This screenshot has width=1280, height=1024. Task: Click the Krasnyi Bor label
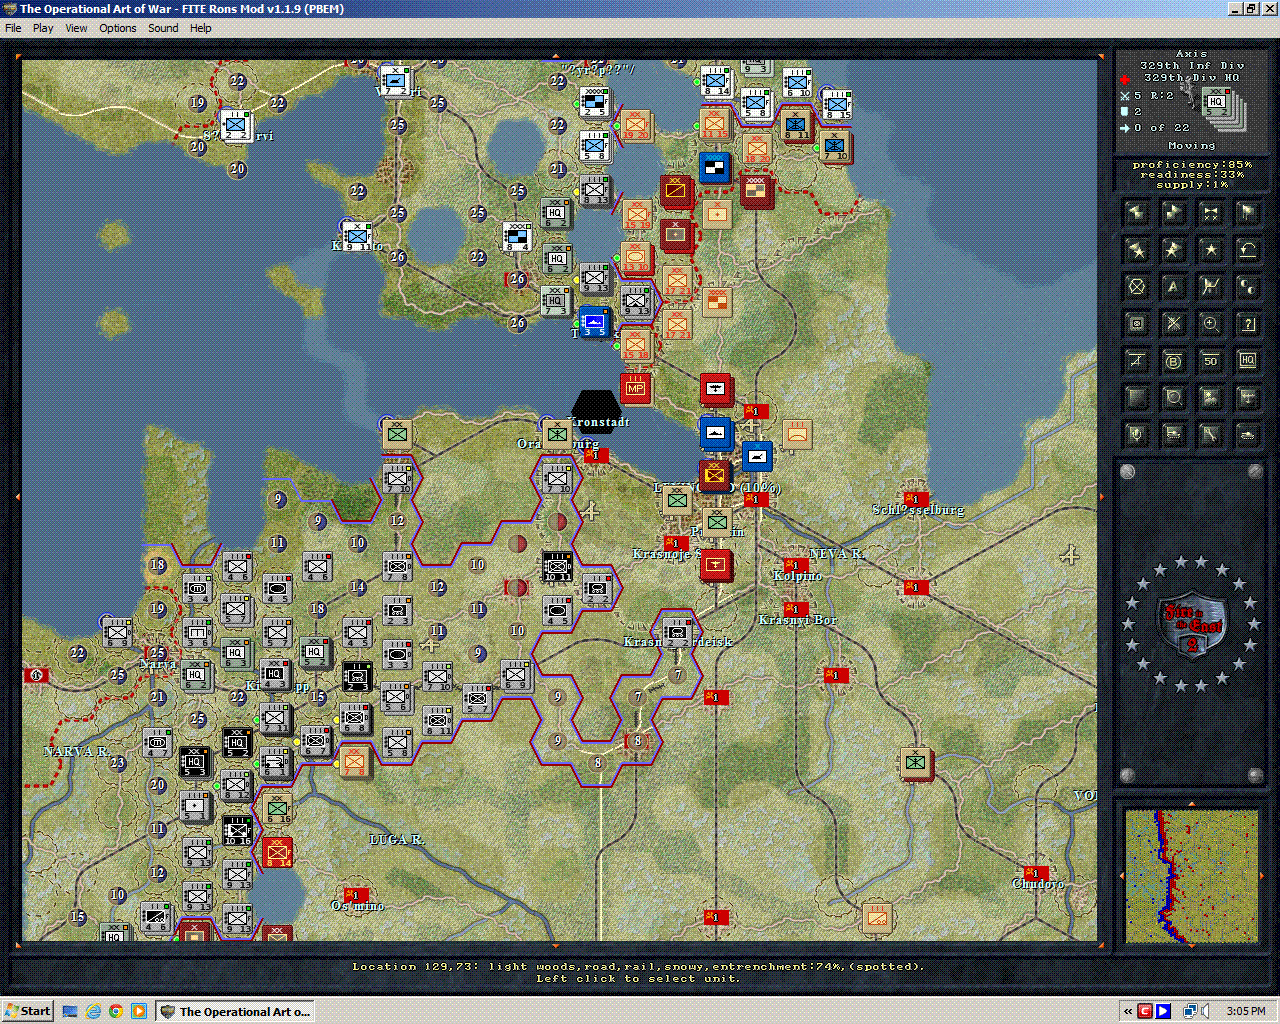tap(797, 620)
